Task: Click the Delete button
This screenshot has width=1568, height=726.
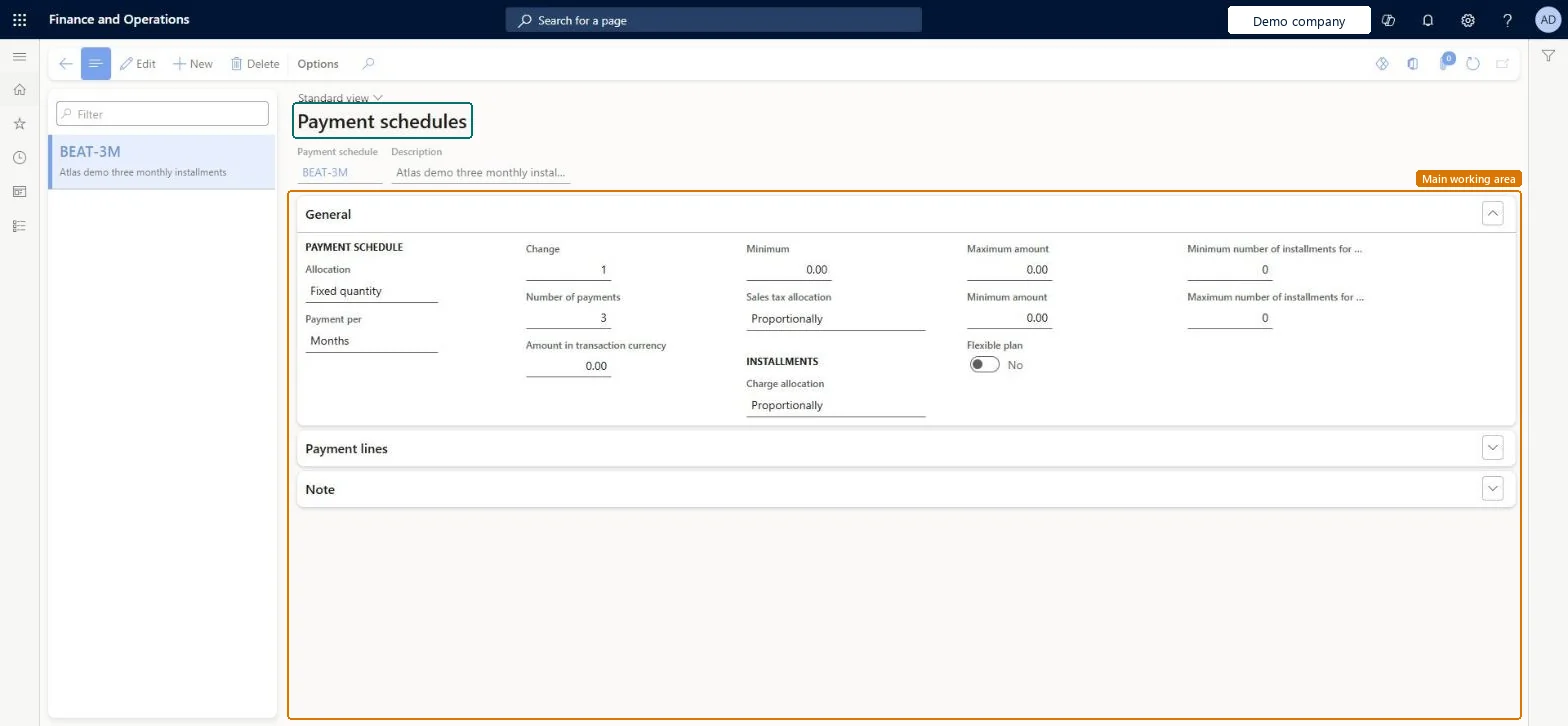Action: coord(255,64)
